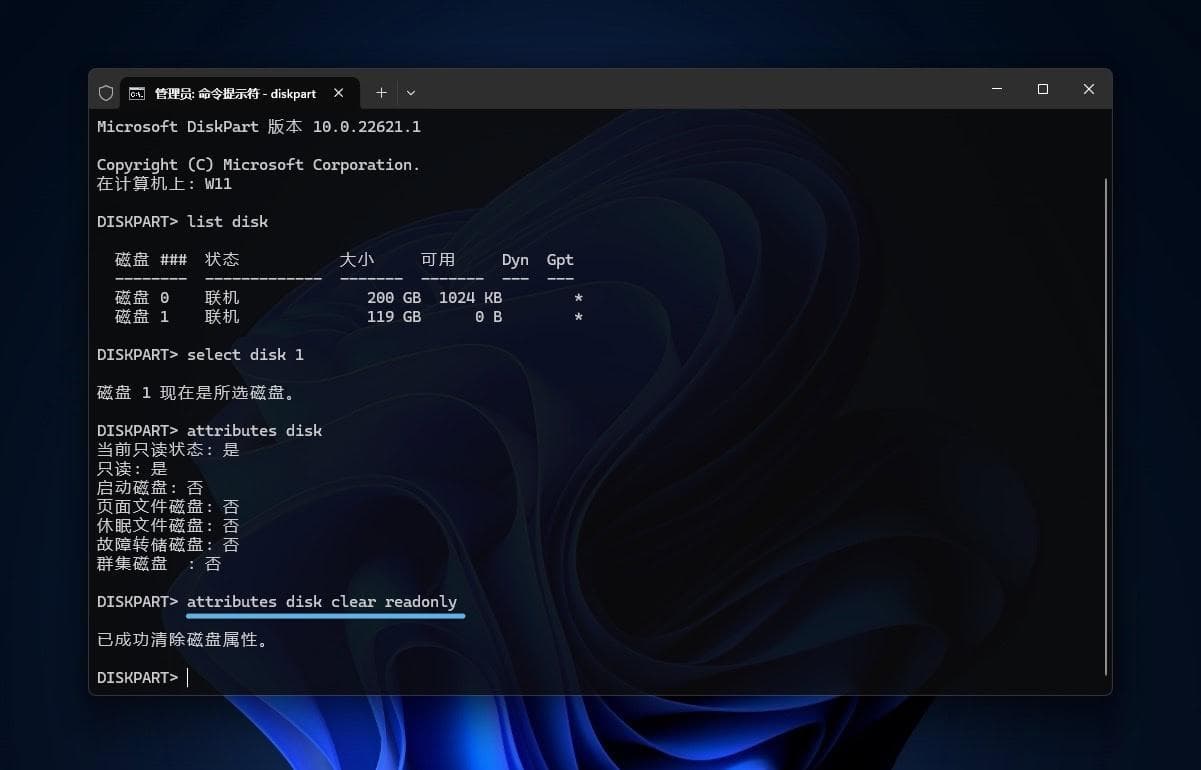The width and height of the screenshot is (1201, 770).
Task: Click the '只读: 是' line
Action: coord(132,469)
